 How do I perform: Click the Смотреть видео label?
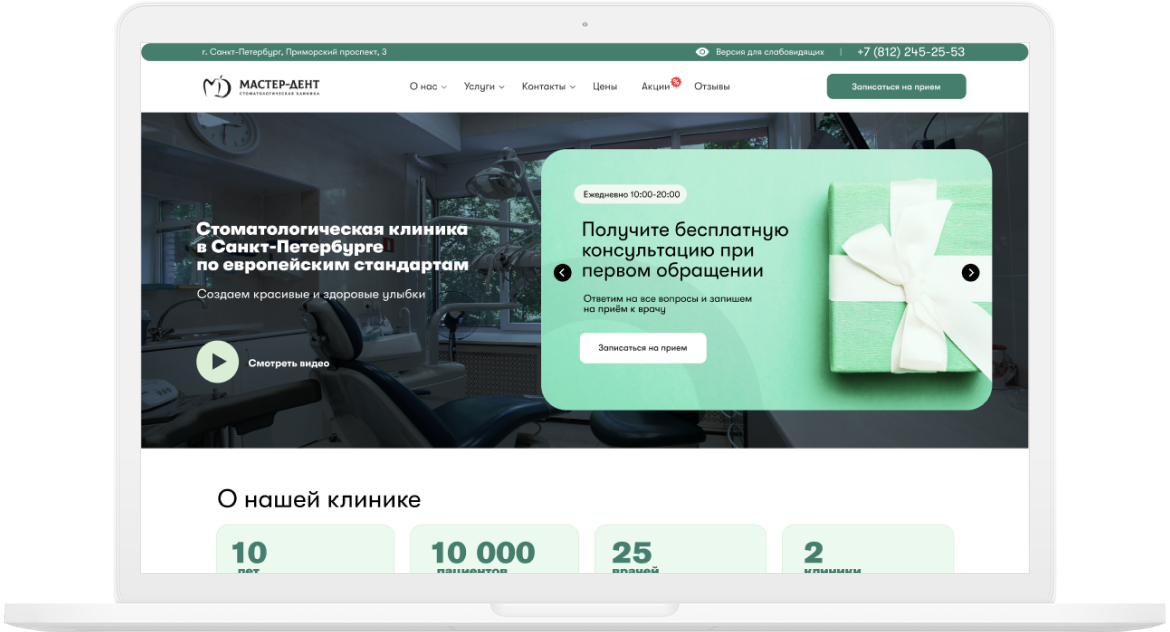click(288, 363)
